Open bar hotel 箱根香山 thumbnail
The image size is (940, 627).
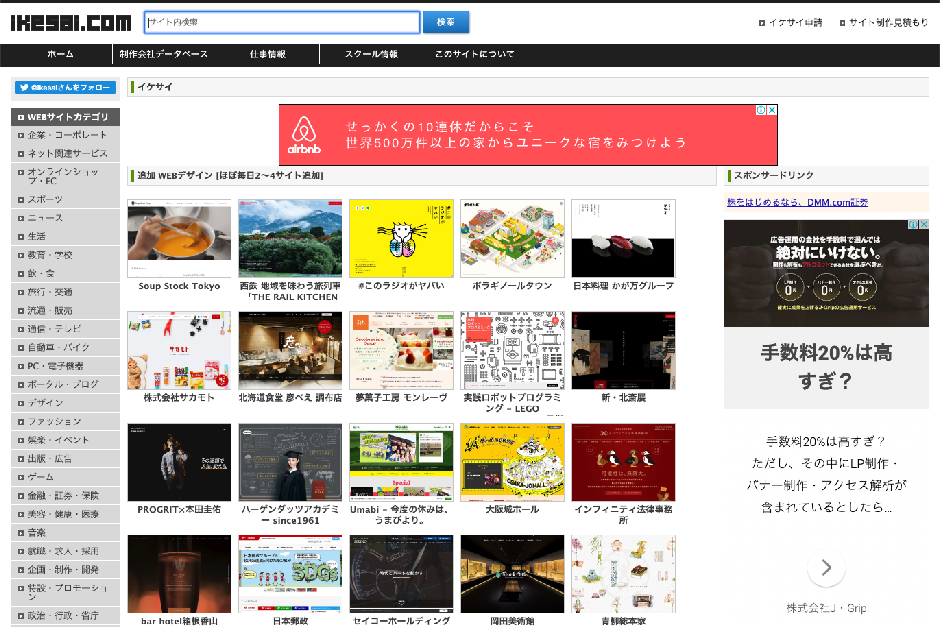point(179,574)
